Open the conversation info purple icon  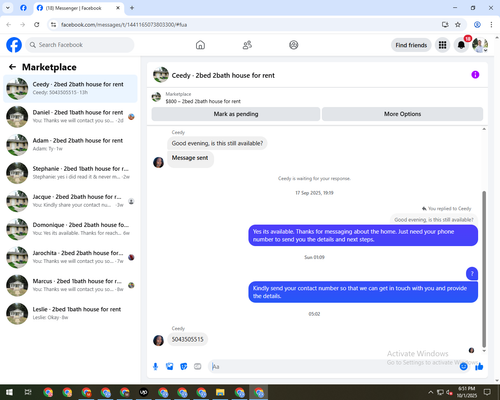point(475,75)
